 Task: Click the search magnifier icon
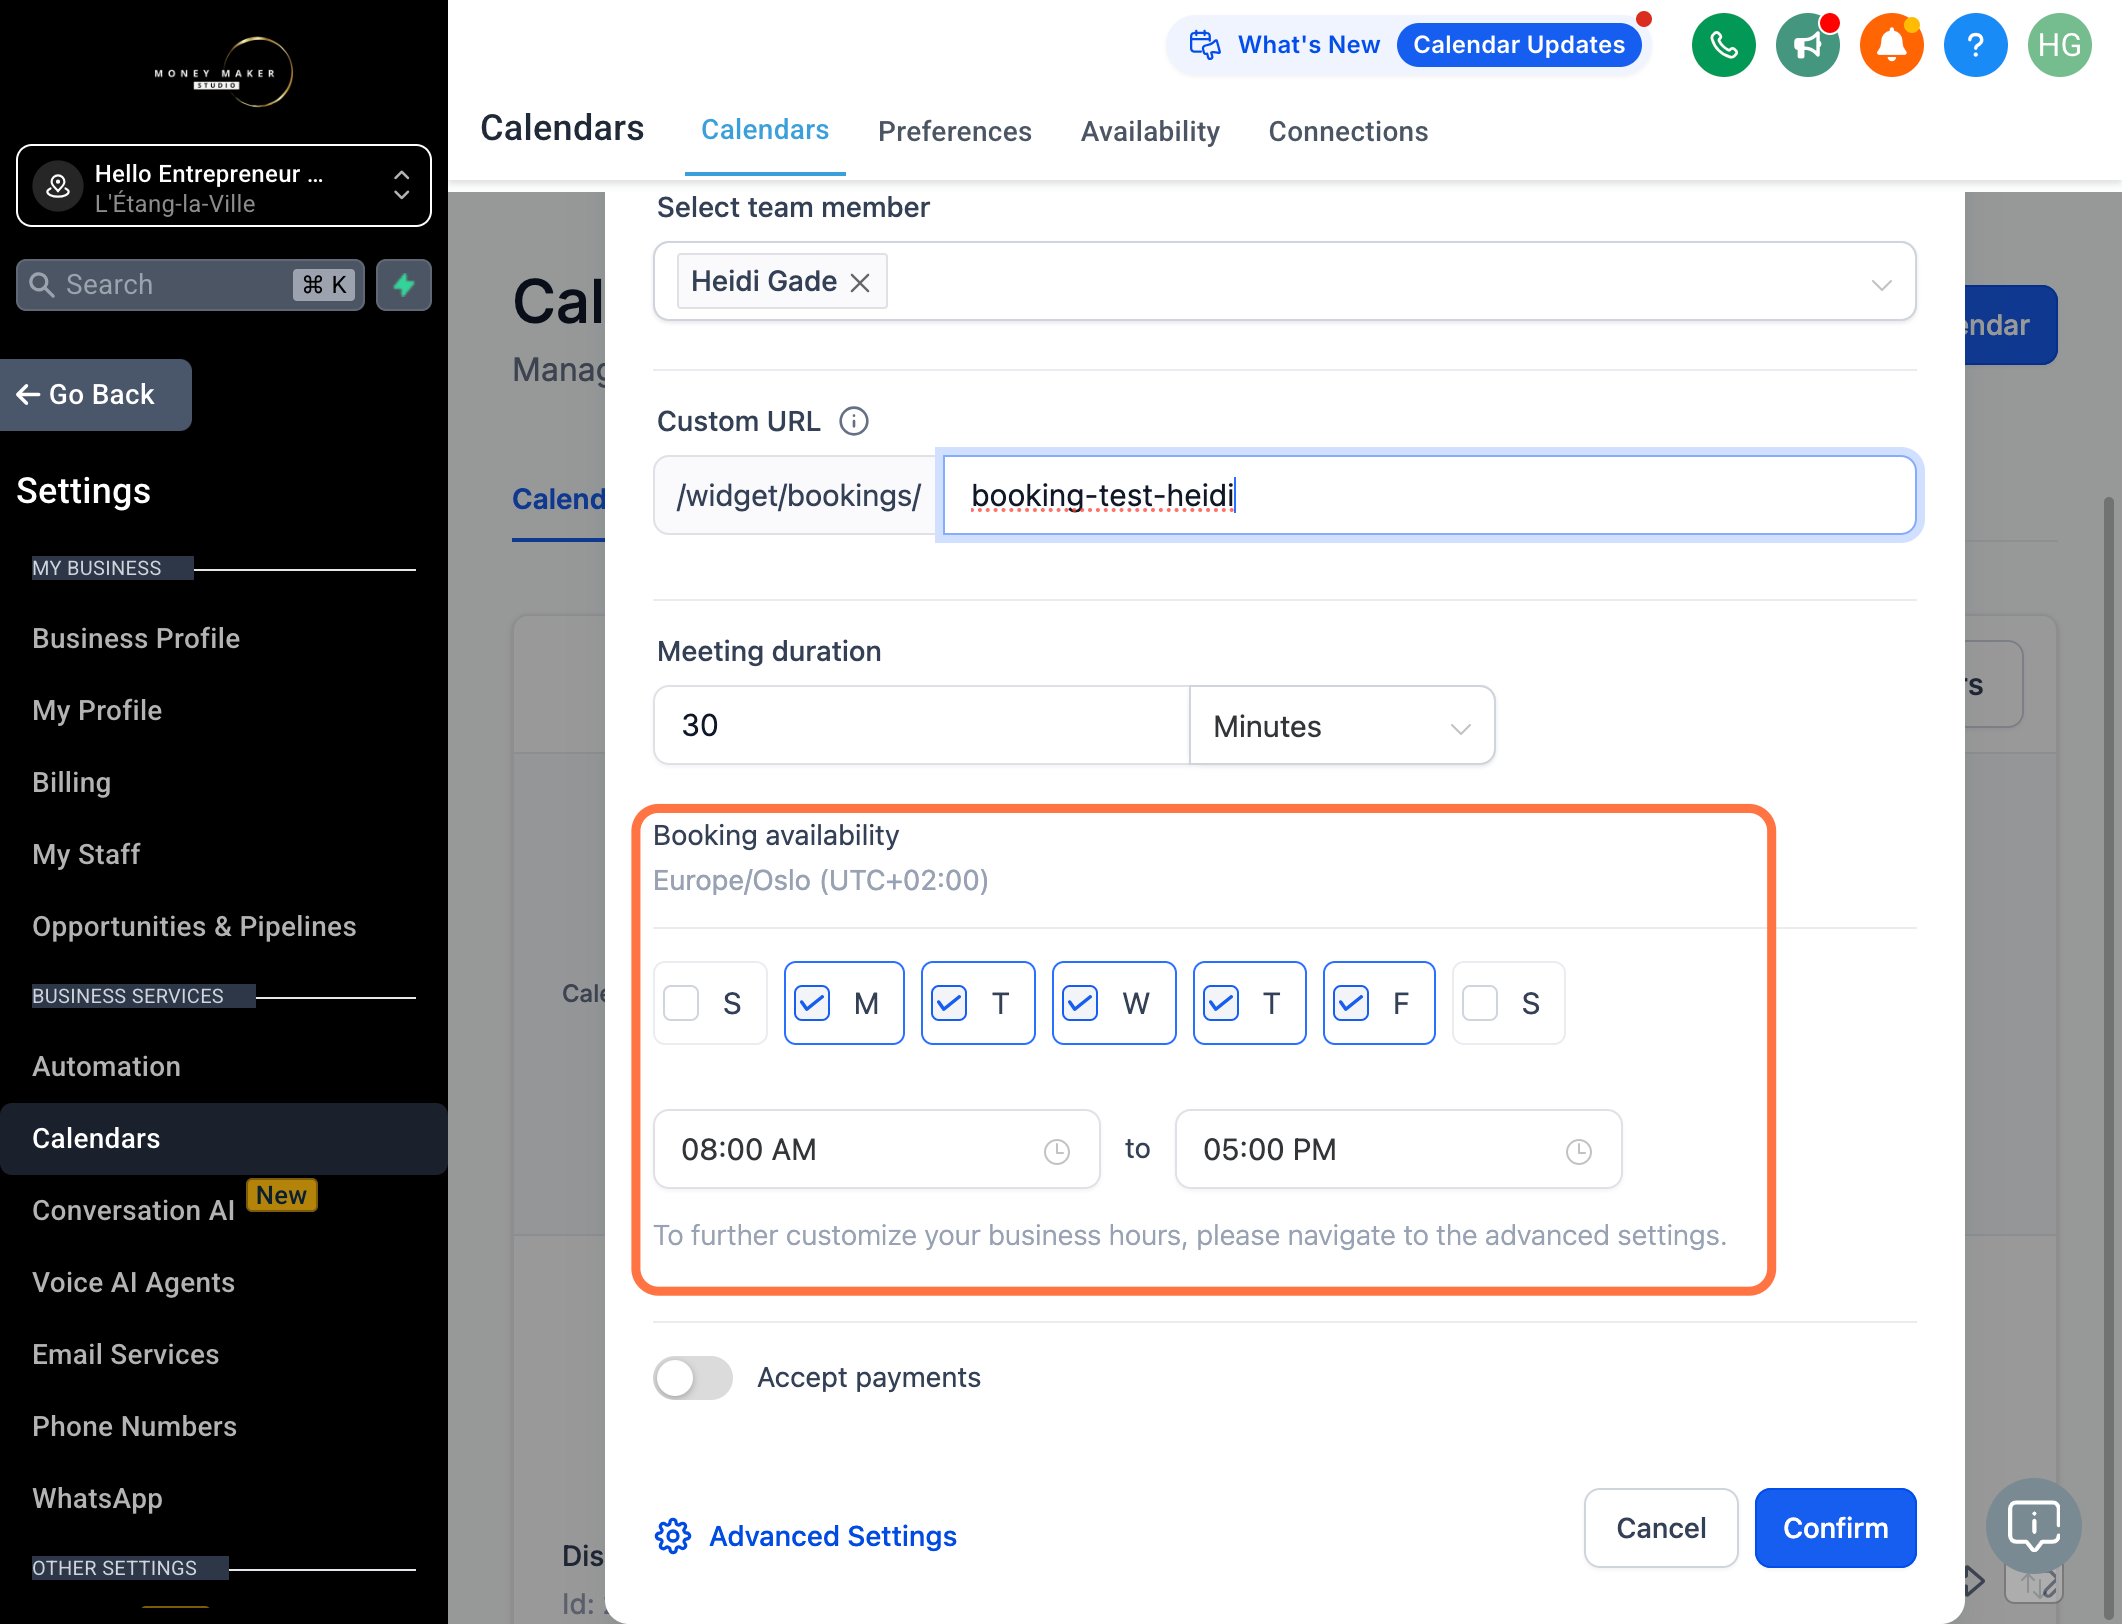[41, 285]
